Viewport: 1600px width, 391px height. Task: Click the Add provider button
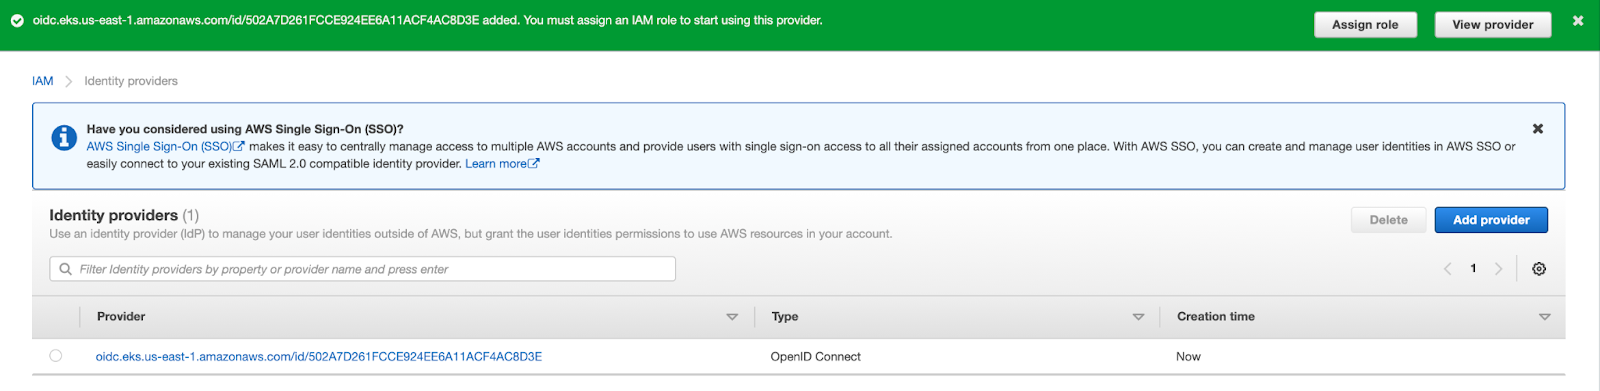(x=1491, y=220)
